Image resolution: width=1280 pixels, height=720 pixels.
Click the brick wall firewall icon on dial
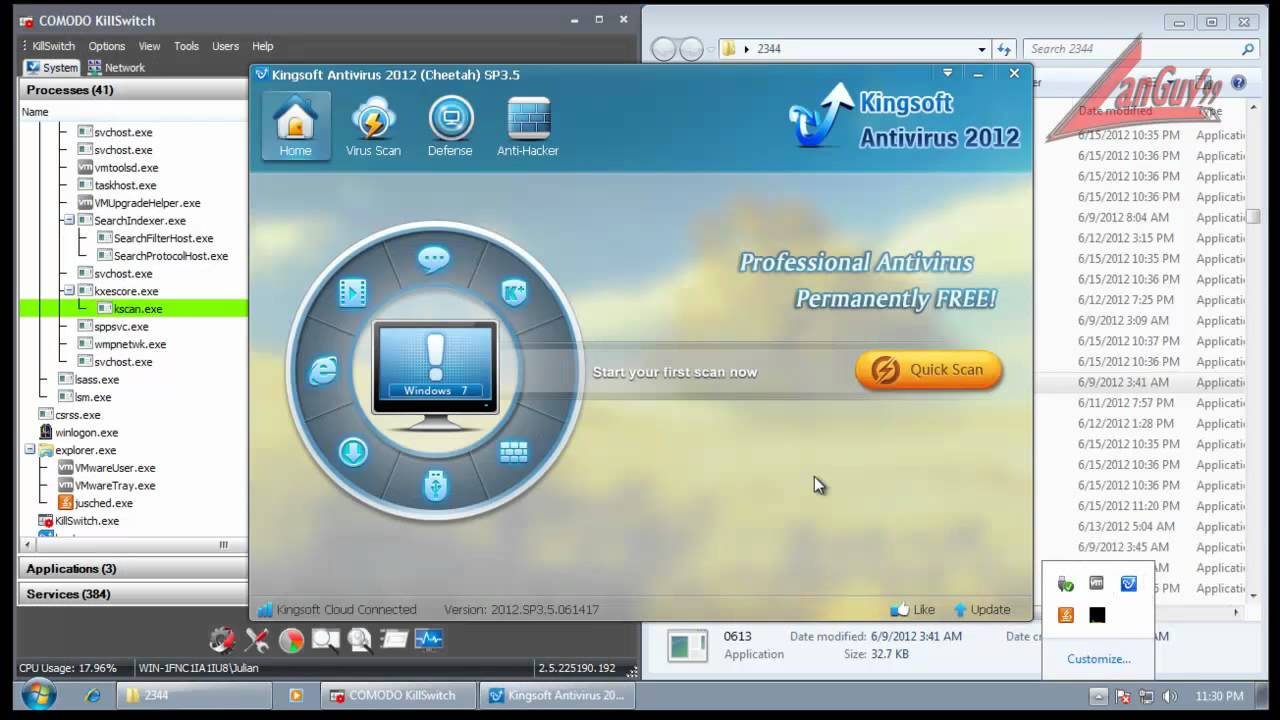[x=514, y=452]
